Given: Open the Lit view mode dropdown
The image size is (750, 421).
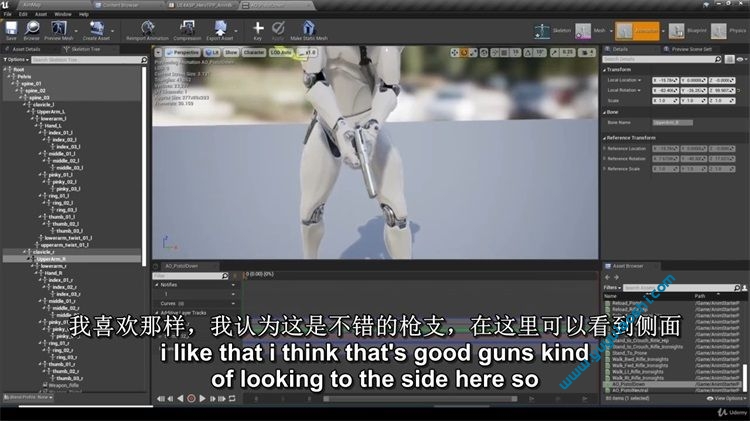Looking at the screenshot, I should 212,52.
